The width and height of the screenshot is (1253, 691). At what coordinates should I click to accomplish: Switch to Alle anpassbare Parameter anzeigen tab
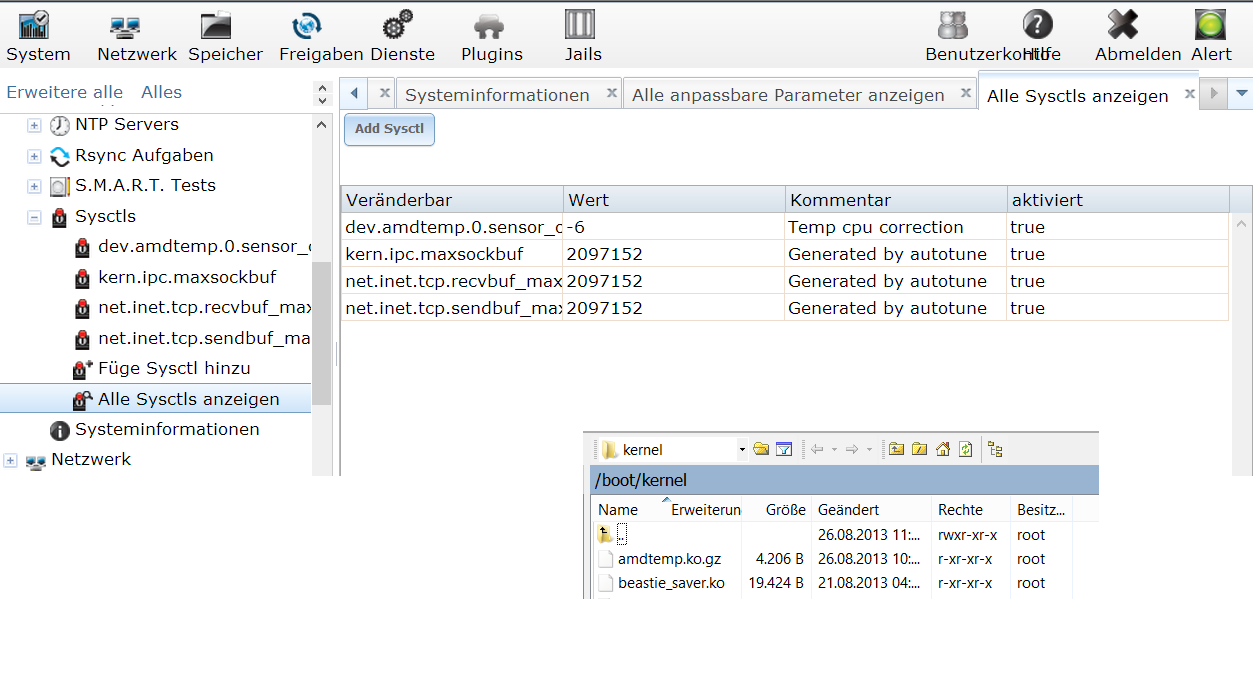pos(788,95)
